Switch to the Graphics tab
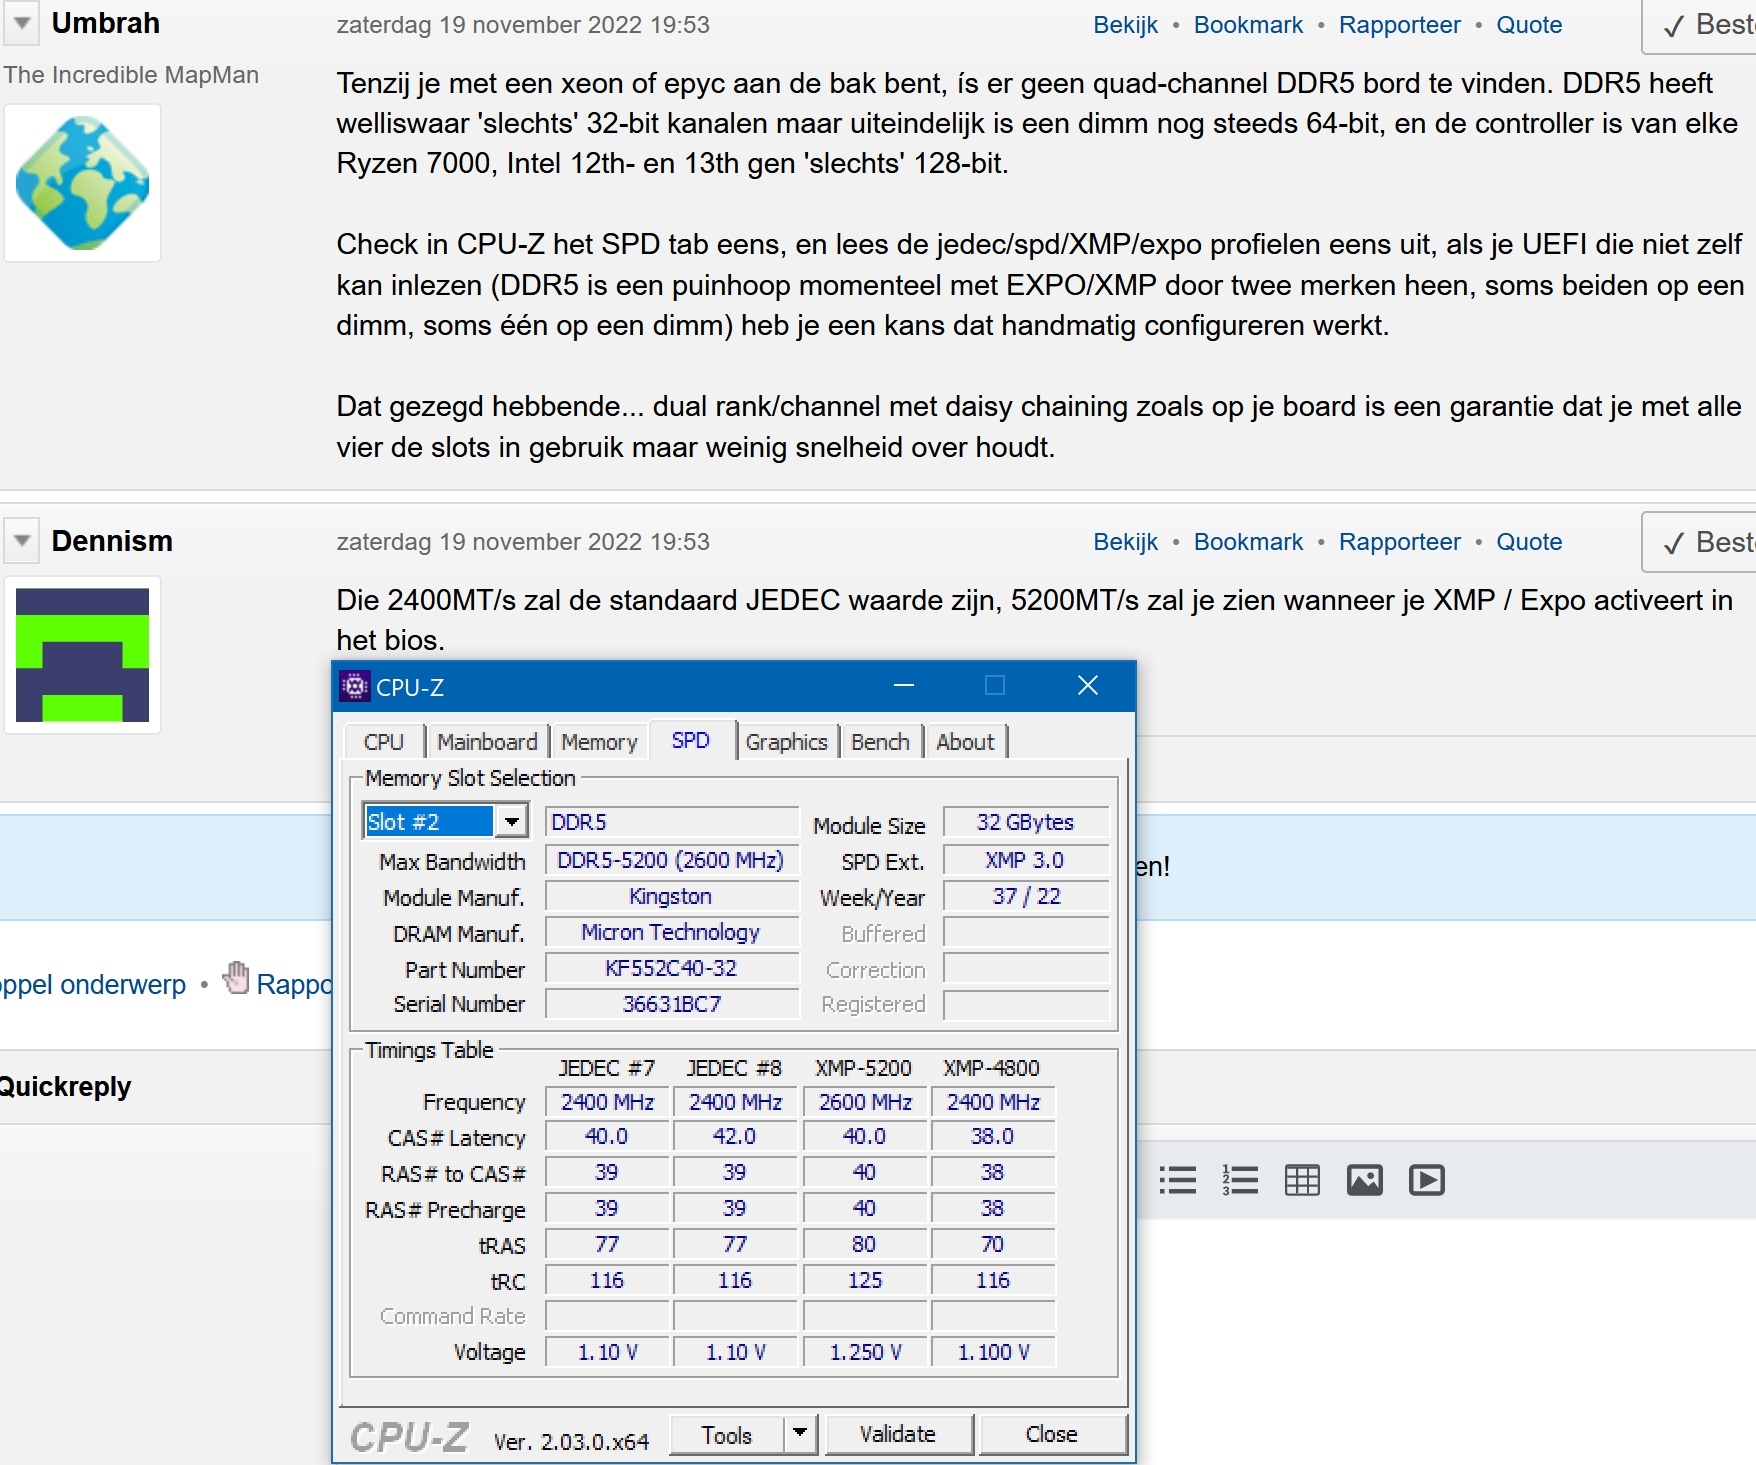 (787, 742)
